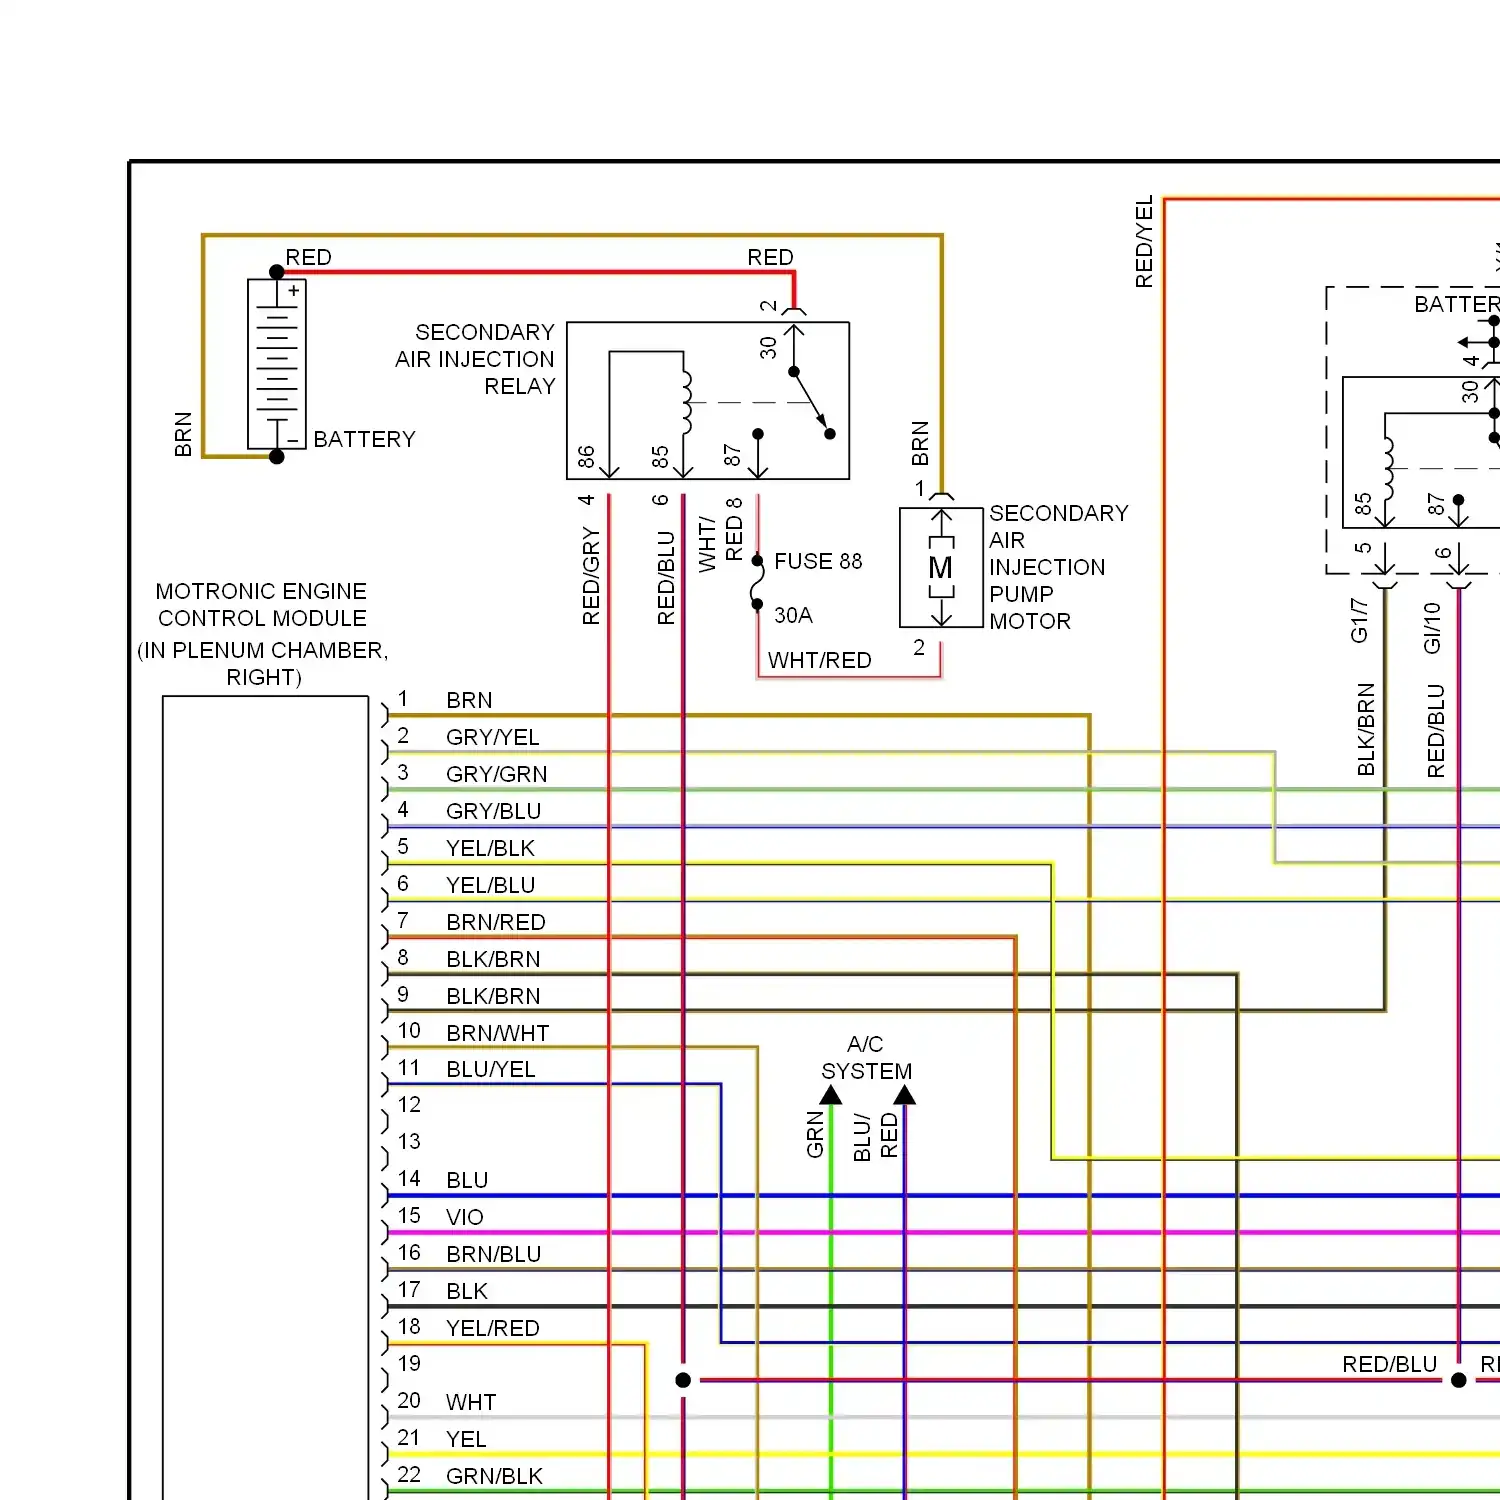The height and width of the screenshot is (1500, 1500).
Task: Click pin 9 BLK/BRN wire label
Action: [493, 996]
